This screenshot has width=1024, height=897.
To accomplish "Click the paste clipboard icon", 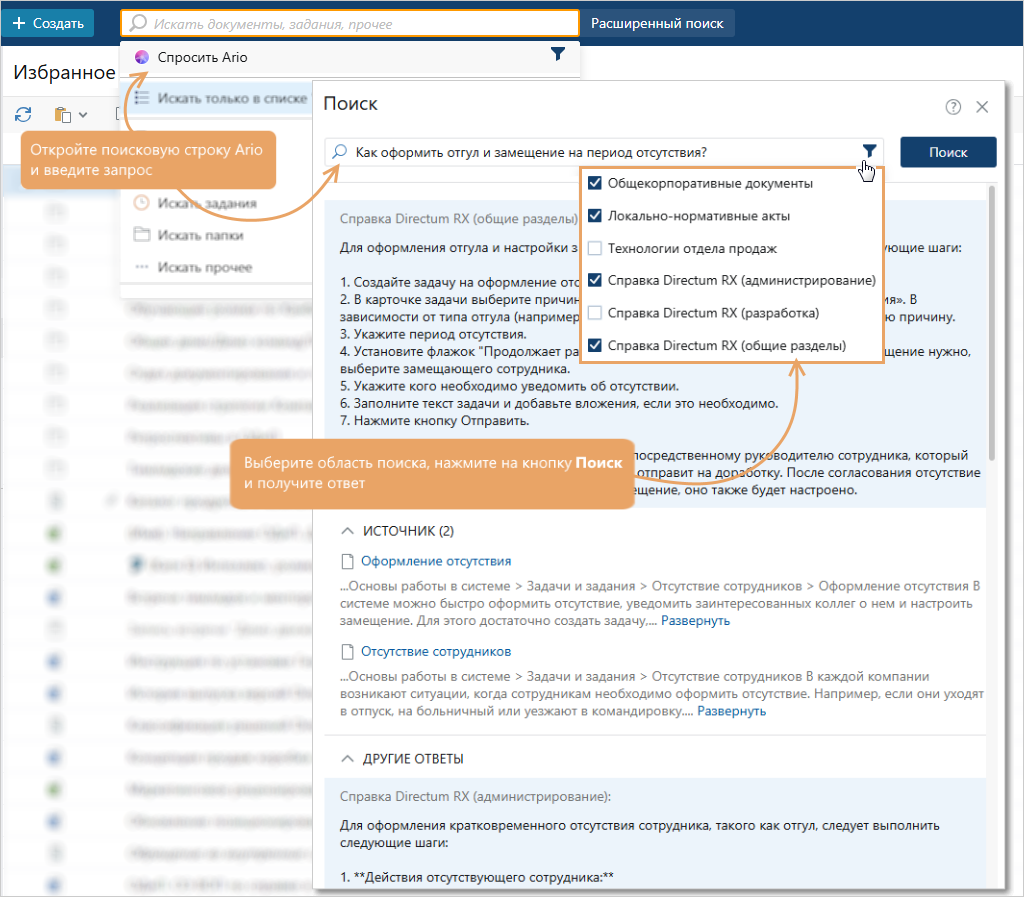I will (63, 115).
